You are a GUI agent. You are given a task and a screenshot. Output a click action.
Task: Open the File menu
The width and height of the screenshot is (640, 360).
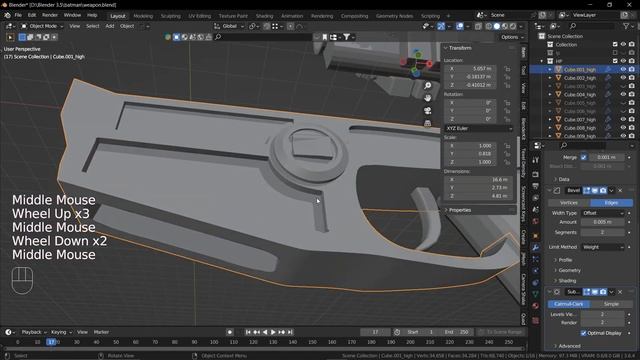[x=18, y=15]
